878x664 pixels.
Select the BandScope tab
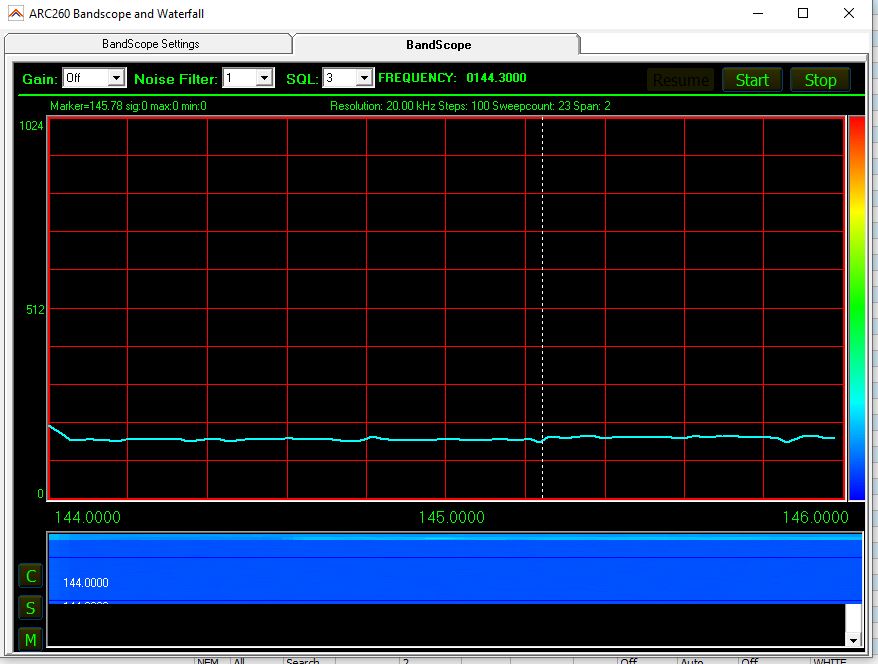[x=437, y=45]
